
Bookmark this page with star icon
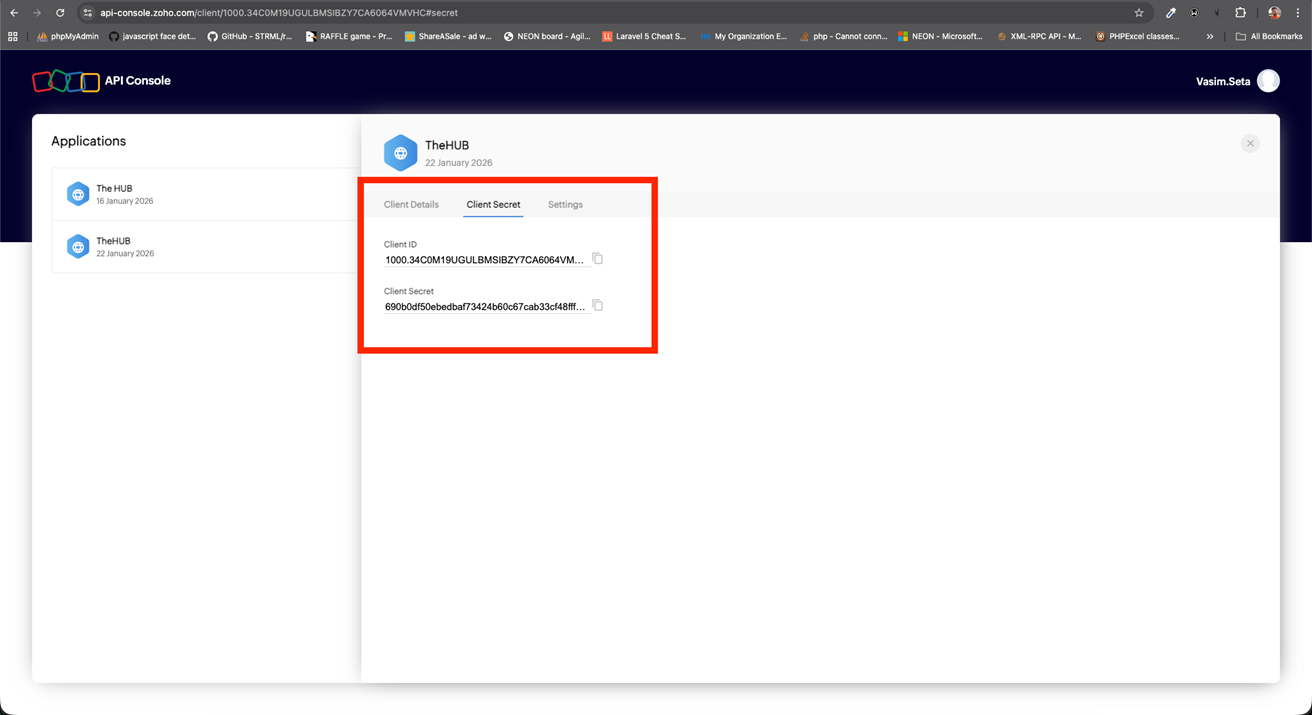tap(1139, 13)
